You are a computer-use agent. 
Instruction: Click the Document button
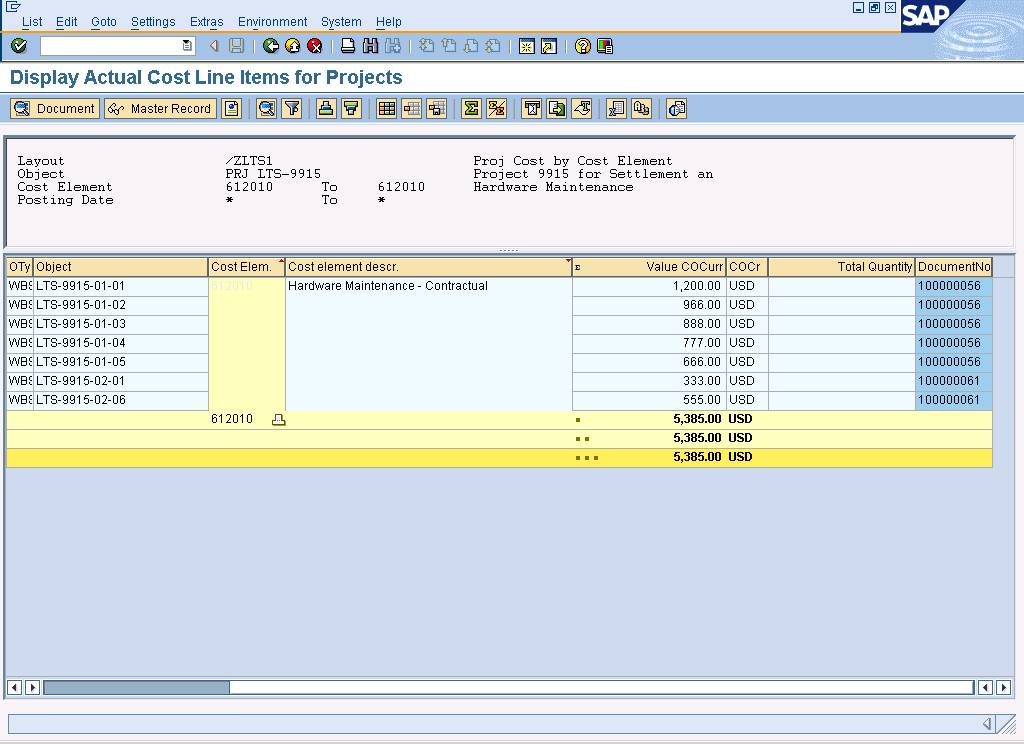click(55, 108)
